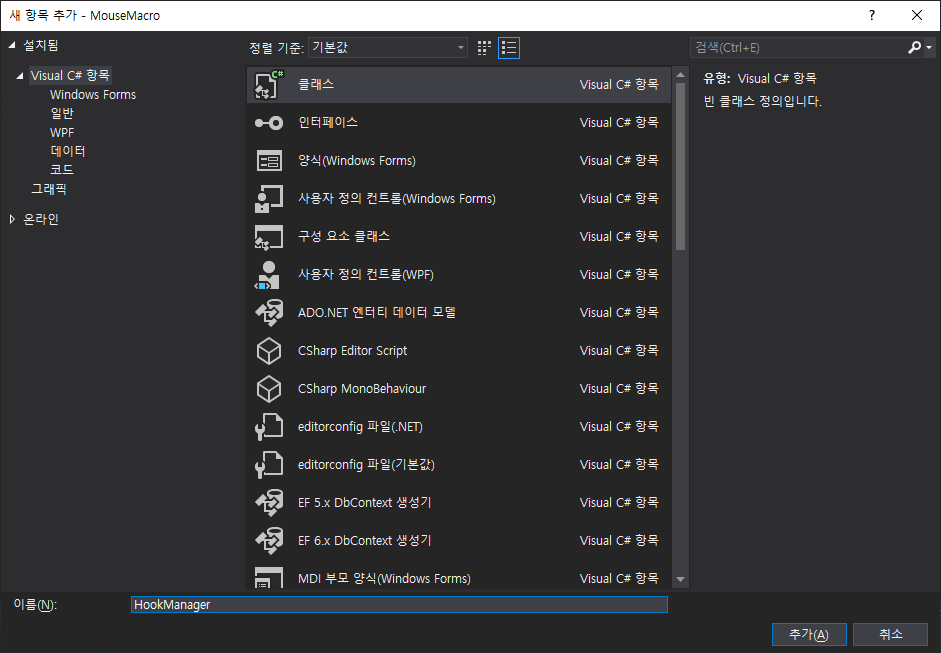
Task: Click the 이름 field containing HookManager
Action: coord(399,604)
